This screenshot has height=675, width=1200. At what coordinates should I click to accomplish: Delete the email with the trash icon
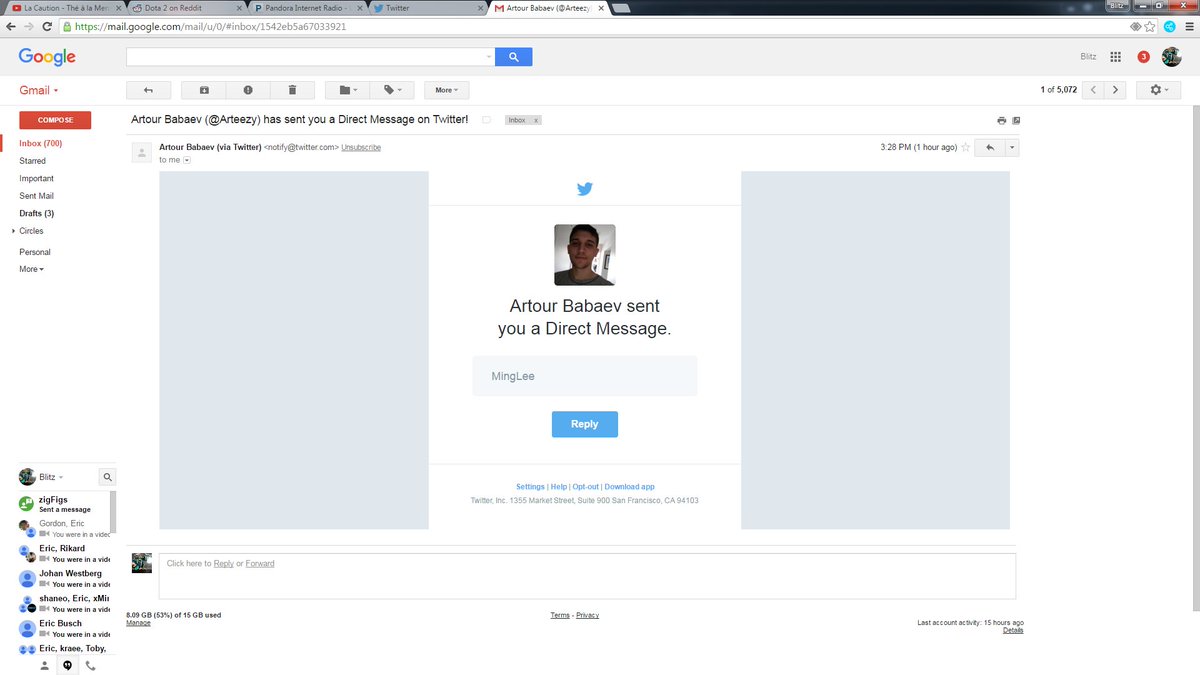(x=292, y=90)
